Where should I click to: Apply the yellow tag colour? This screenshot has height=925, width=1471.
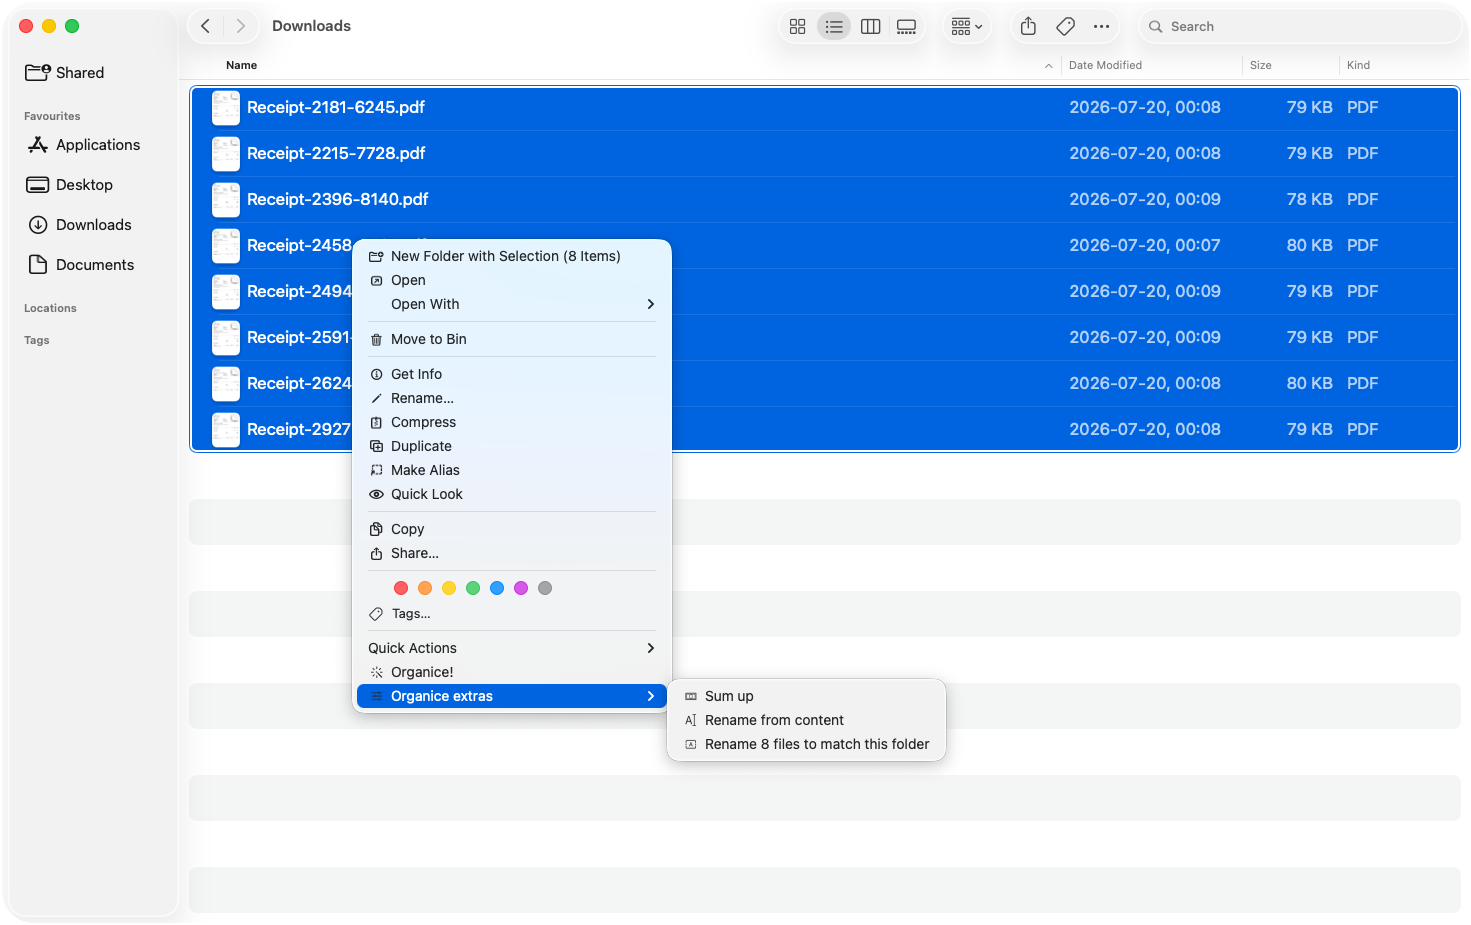coord(449,588)
